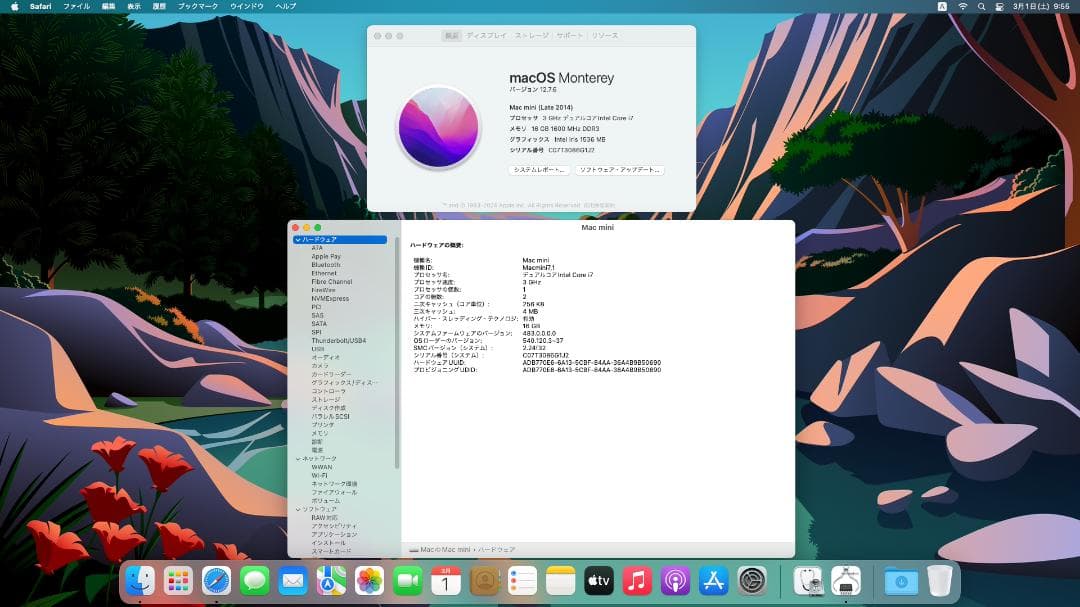Open System Preferences from the Dock

click(750, 580)
